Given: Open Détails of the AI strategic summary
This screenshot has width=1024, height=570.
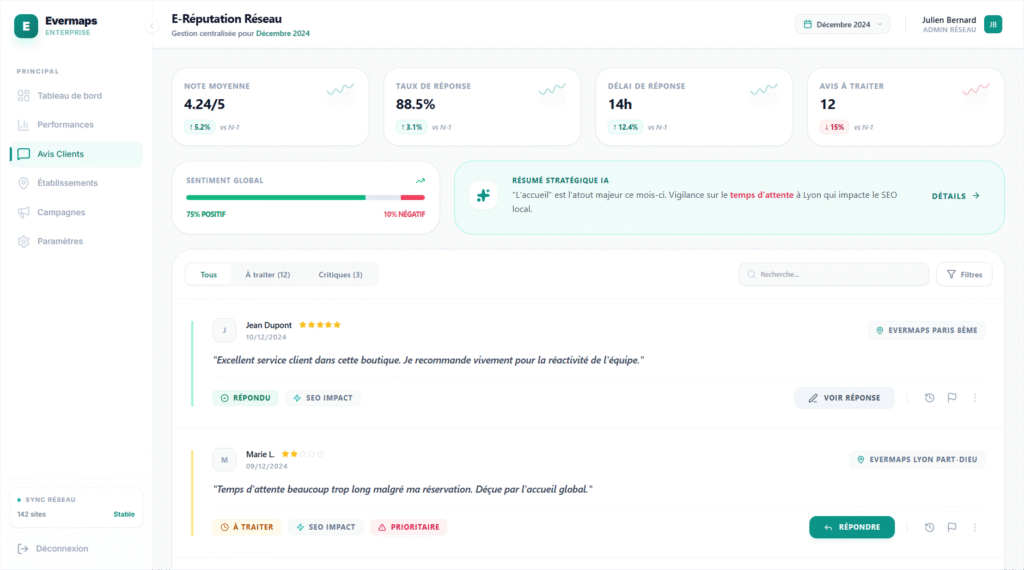Looking at the screenshot, I should click(x=955, y=196).
